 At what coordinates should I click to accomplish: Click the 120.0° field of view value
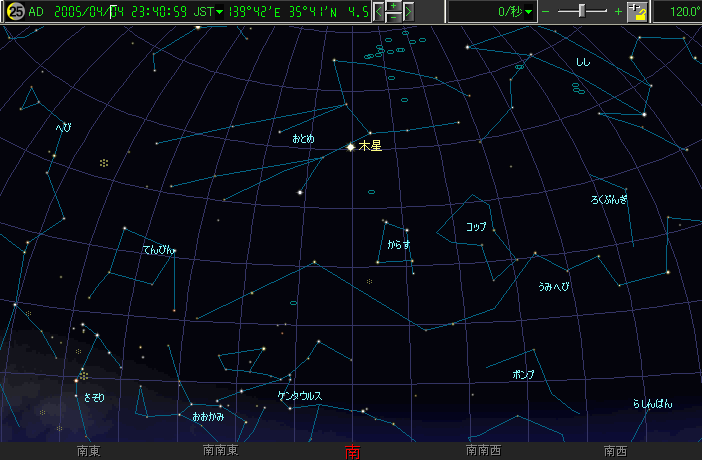pyautogui.click(x=683, y=12)
